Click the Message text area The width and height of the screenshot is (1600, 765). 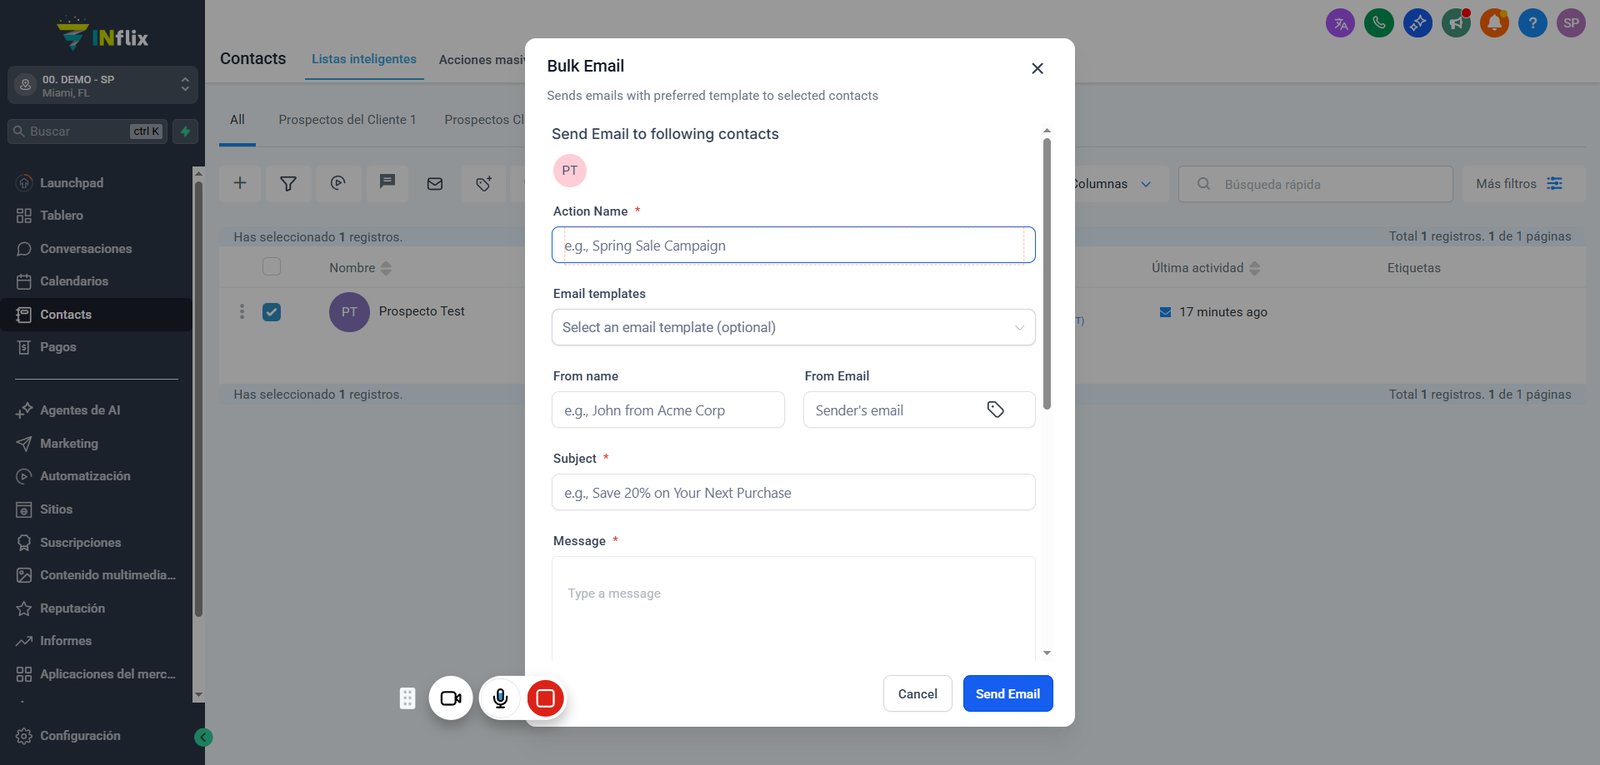tap(793, 607)
